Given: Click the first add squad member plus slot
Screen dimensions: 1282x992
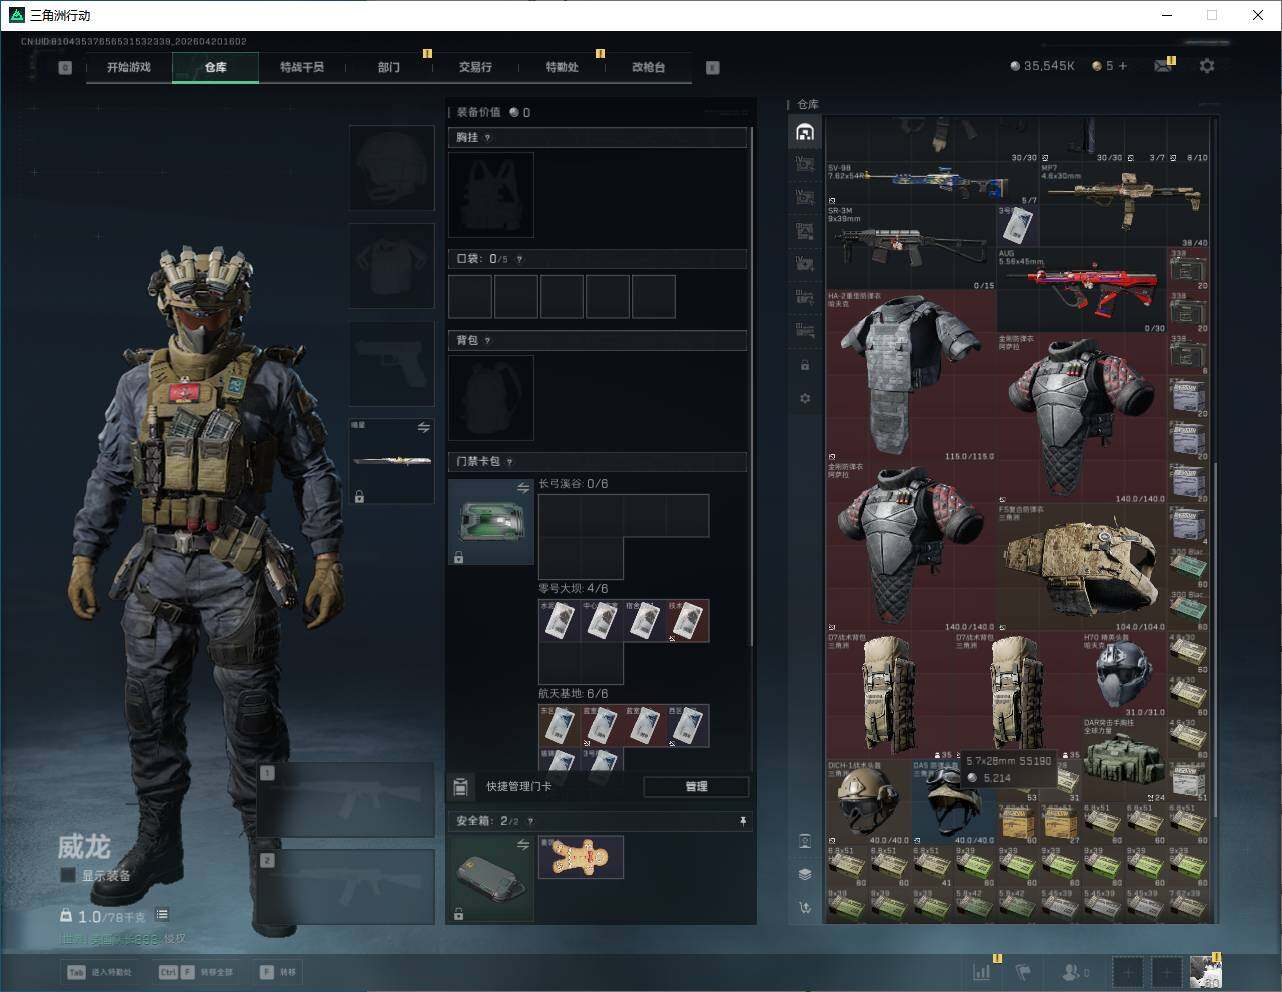Looking at the screenshot, I should point(1128,971).
